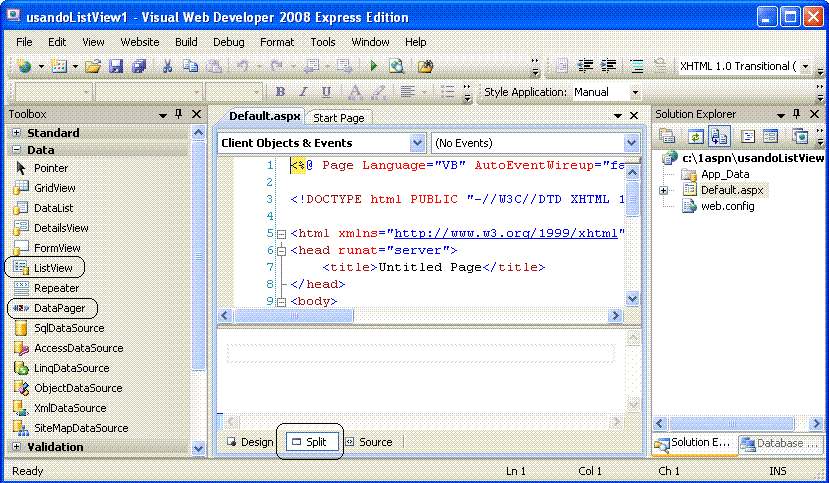Click the Nest Related Files icon

click(x=719, y=136)
